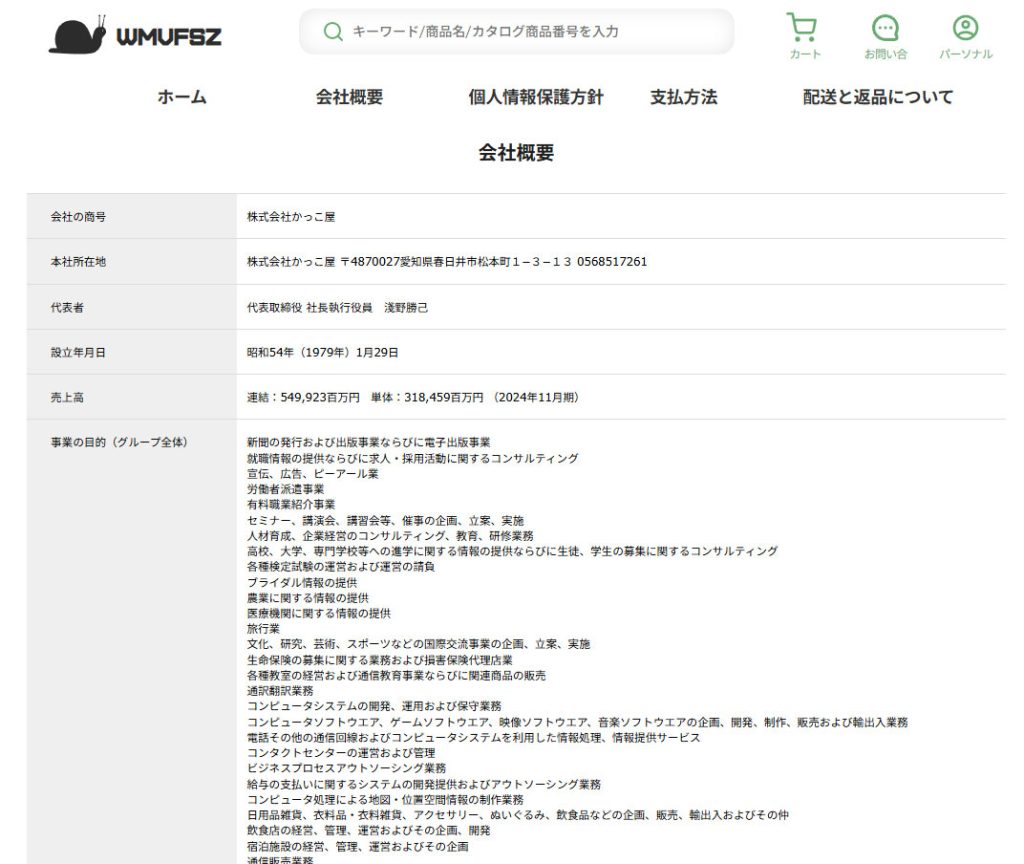
Task: Click the magnifier search icon
Action: (x=333, y=32)
